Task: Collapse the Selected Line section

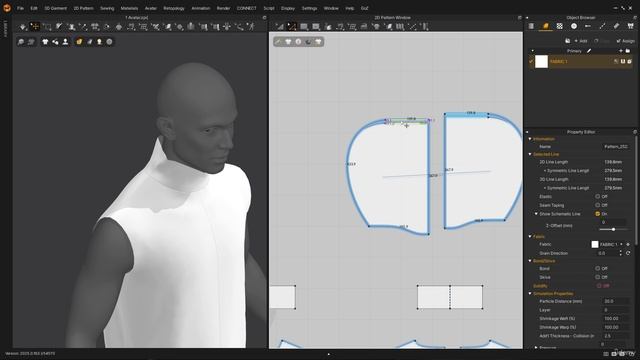Action: point(530,154)
